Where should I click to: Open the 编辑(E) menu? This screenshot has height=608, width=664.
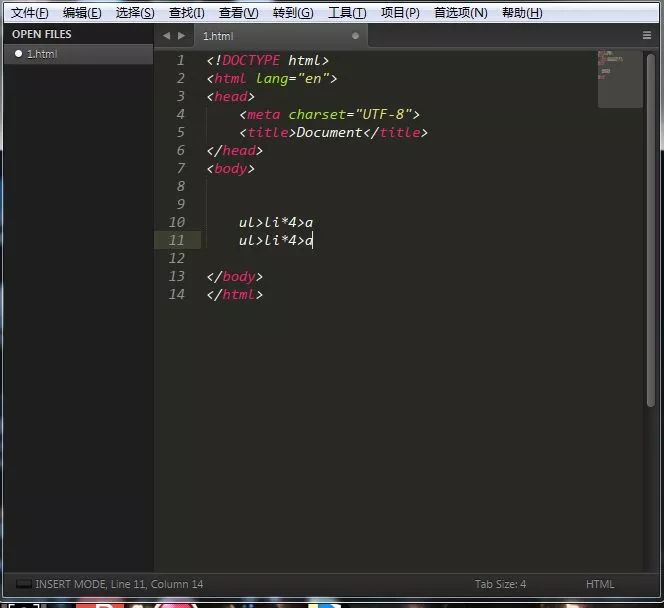coord(82,13)
